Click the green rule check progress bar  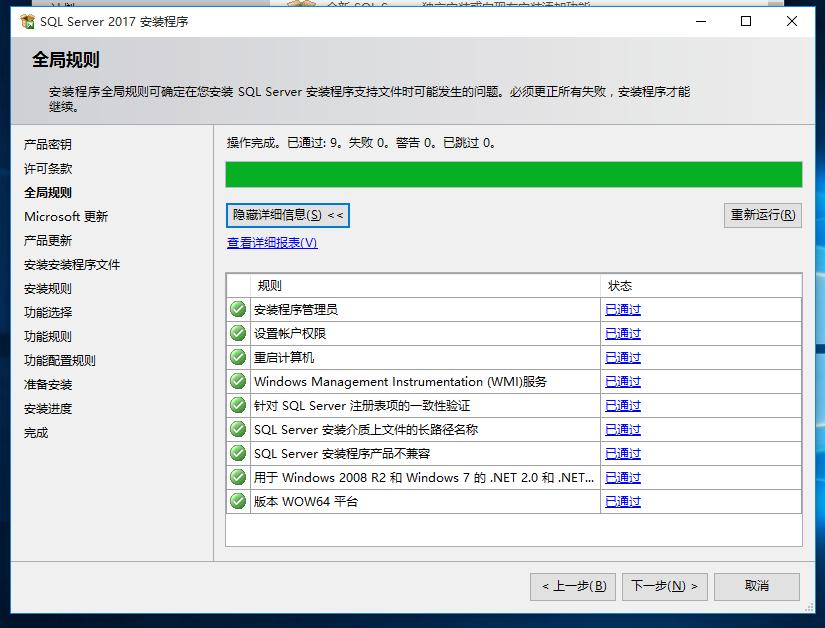[x=514, y=175]
